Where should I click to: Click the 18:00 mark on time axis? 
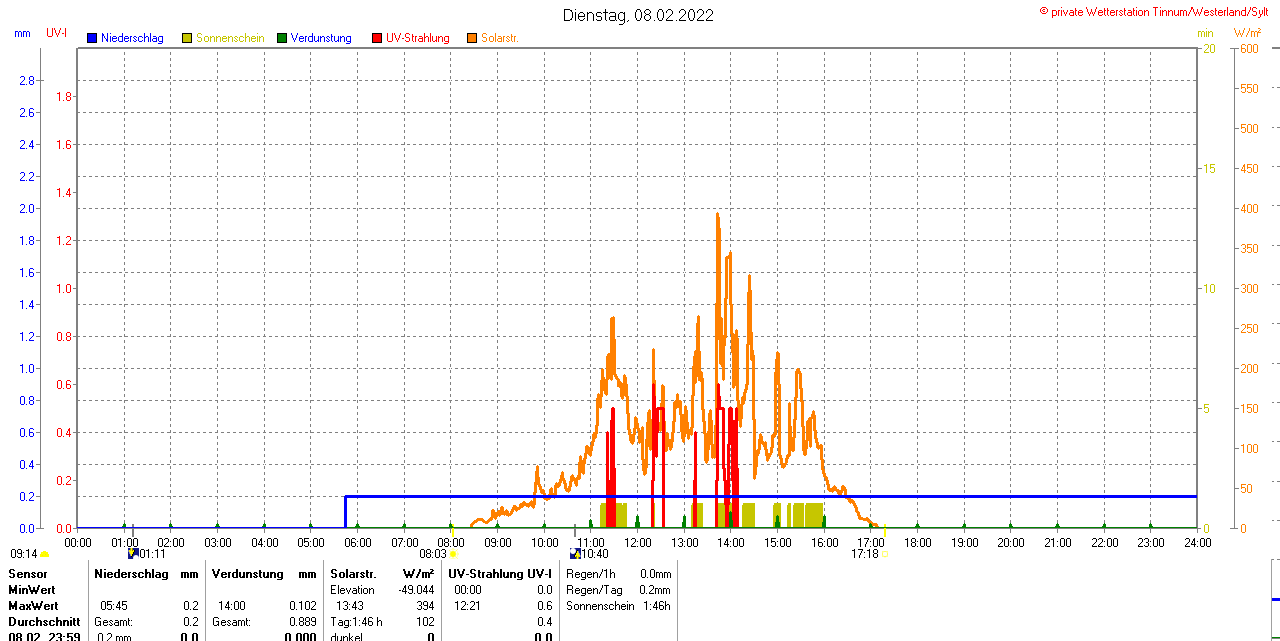[x=918, y=542]
